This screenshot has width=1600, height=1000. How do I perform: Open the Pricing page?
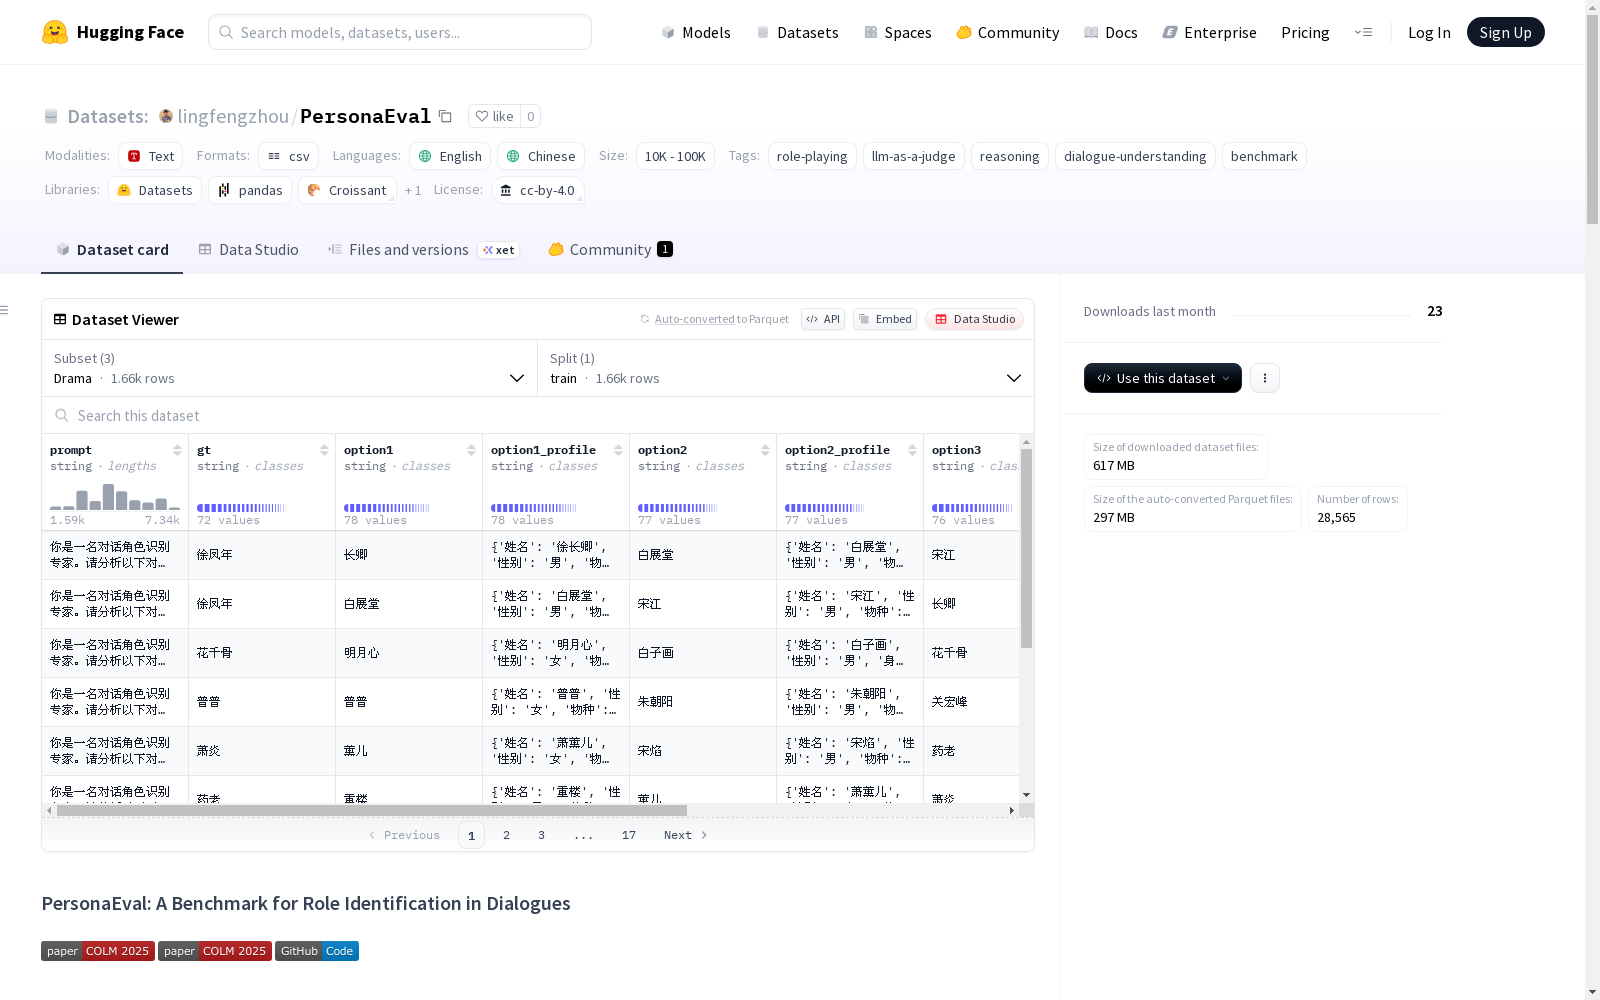tap(1305, 32)
